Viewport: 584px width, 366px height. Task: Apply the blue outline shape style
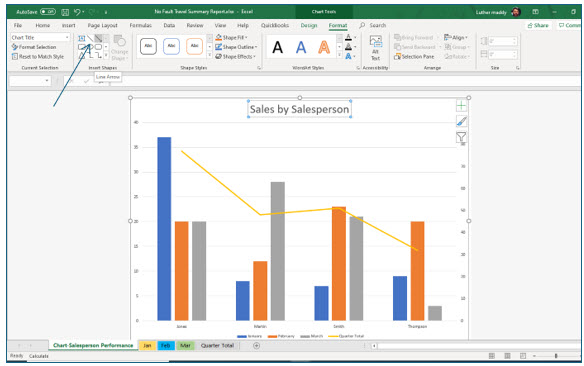171,46
